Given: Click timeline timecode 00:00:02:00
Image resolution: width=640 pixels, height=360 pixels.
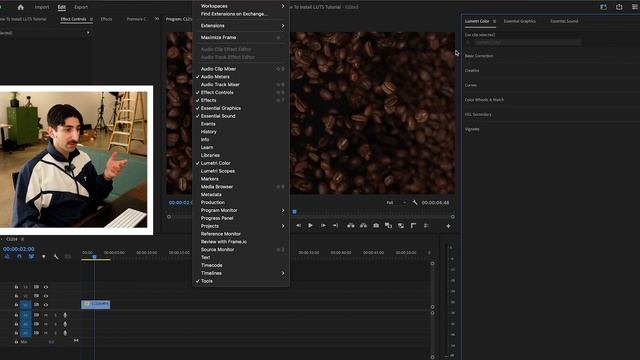Looking at the screenshot, I should pyautogui.click(x=19, y=249).
